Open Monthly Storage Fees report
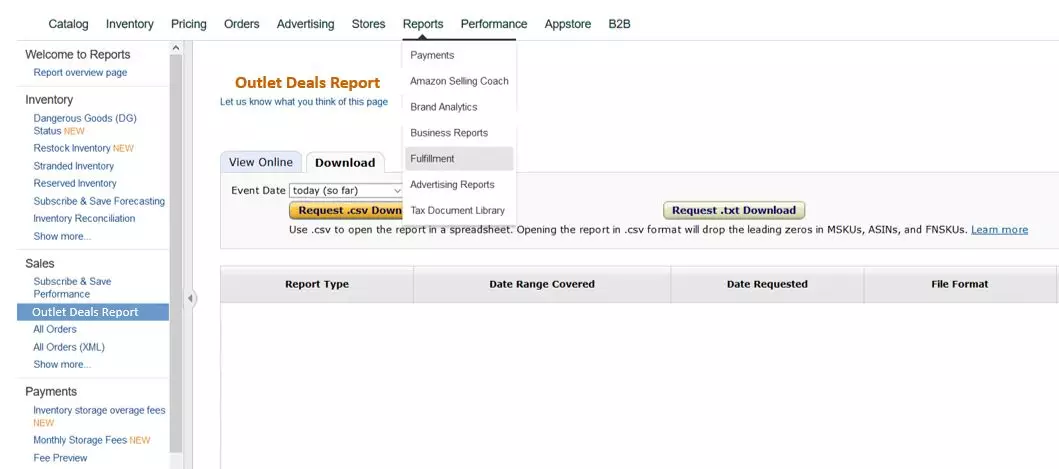The height and width of the screenshot is (469, 1059). [x=80, y=440]
